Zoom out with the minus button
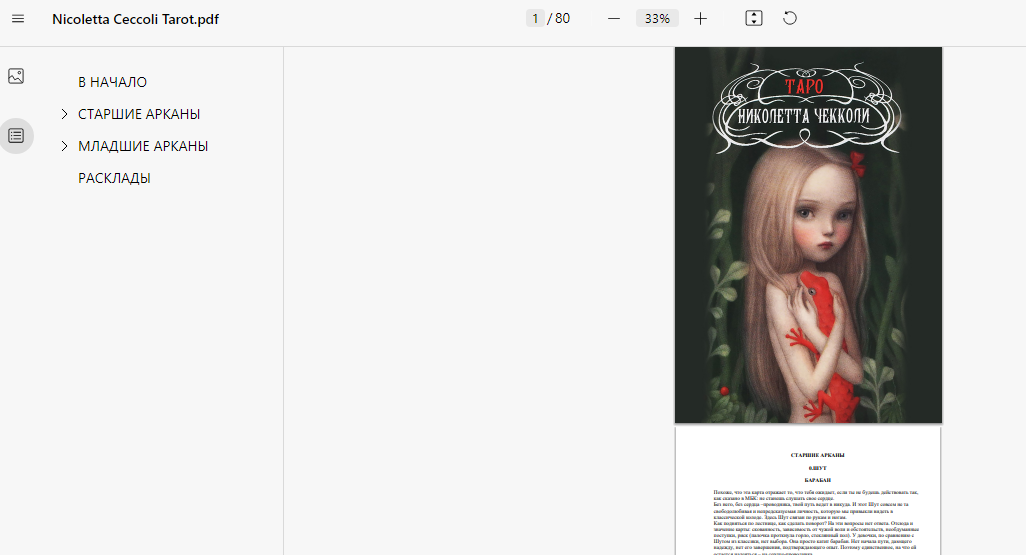The height and width of the screenshot is (555, 1026). 613,19
